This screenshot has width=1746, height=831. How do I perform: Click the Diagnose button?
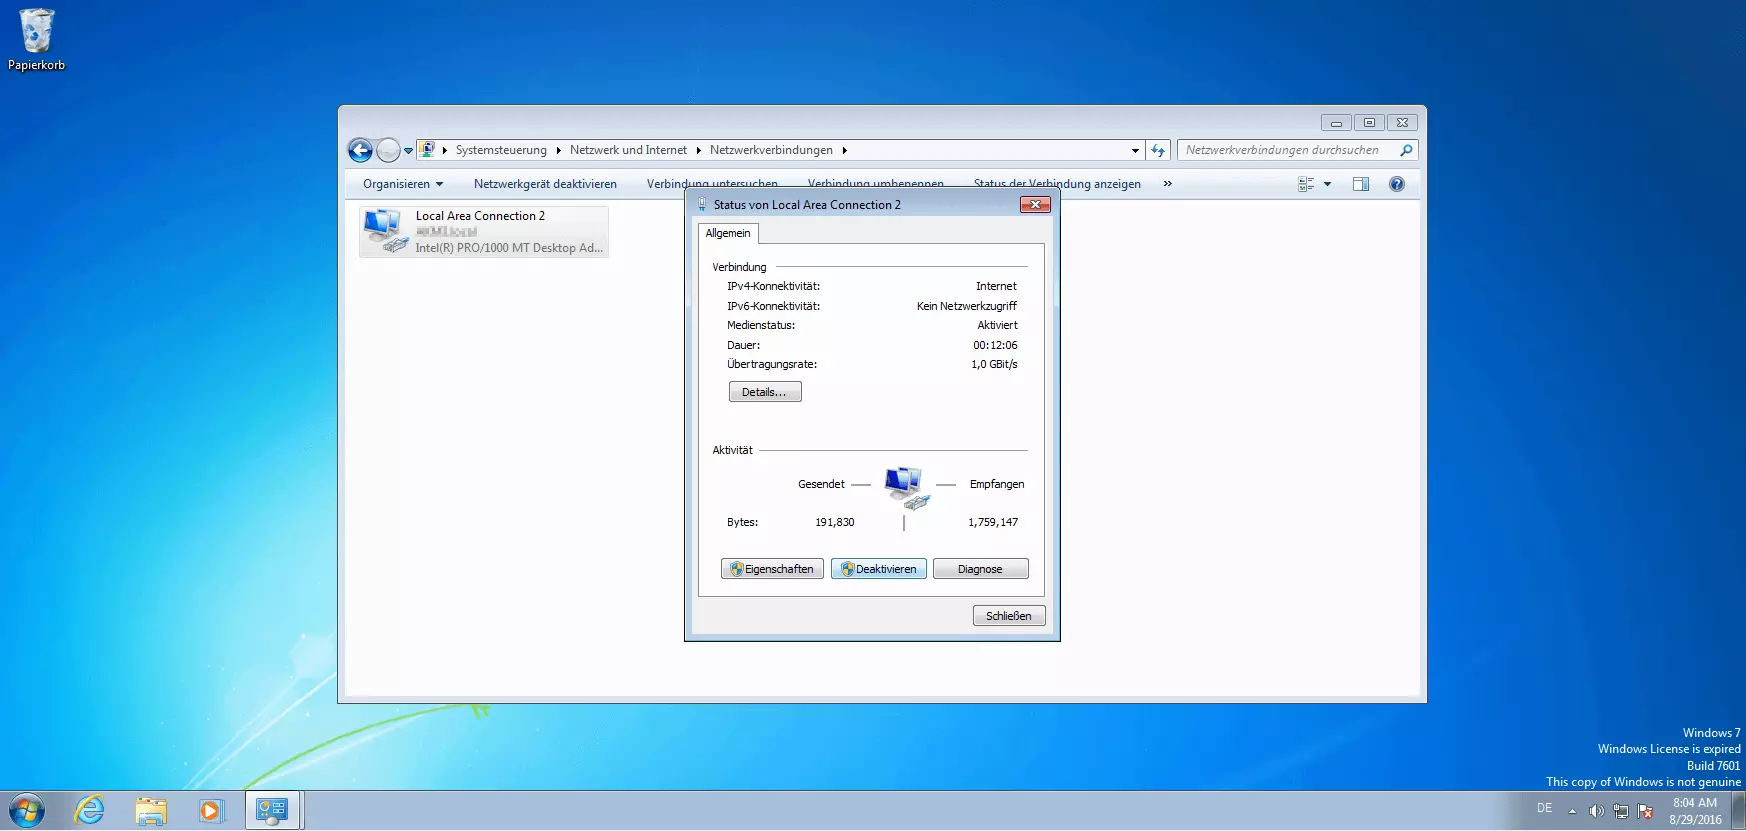(x=979, y=569)
